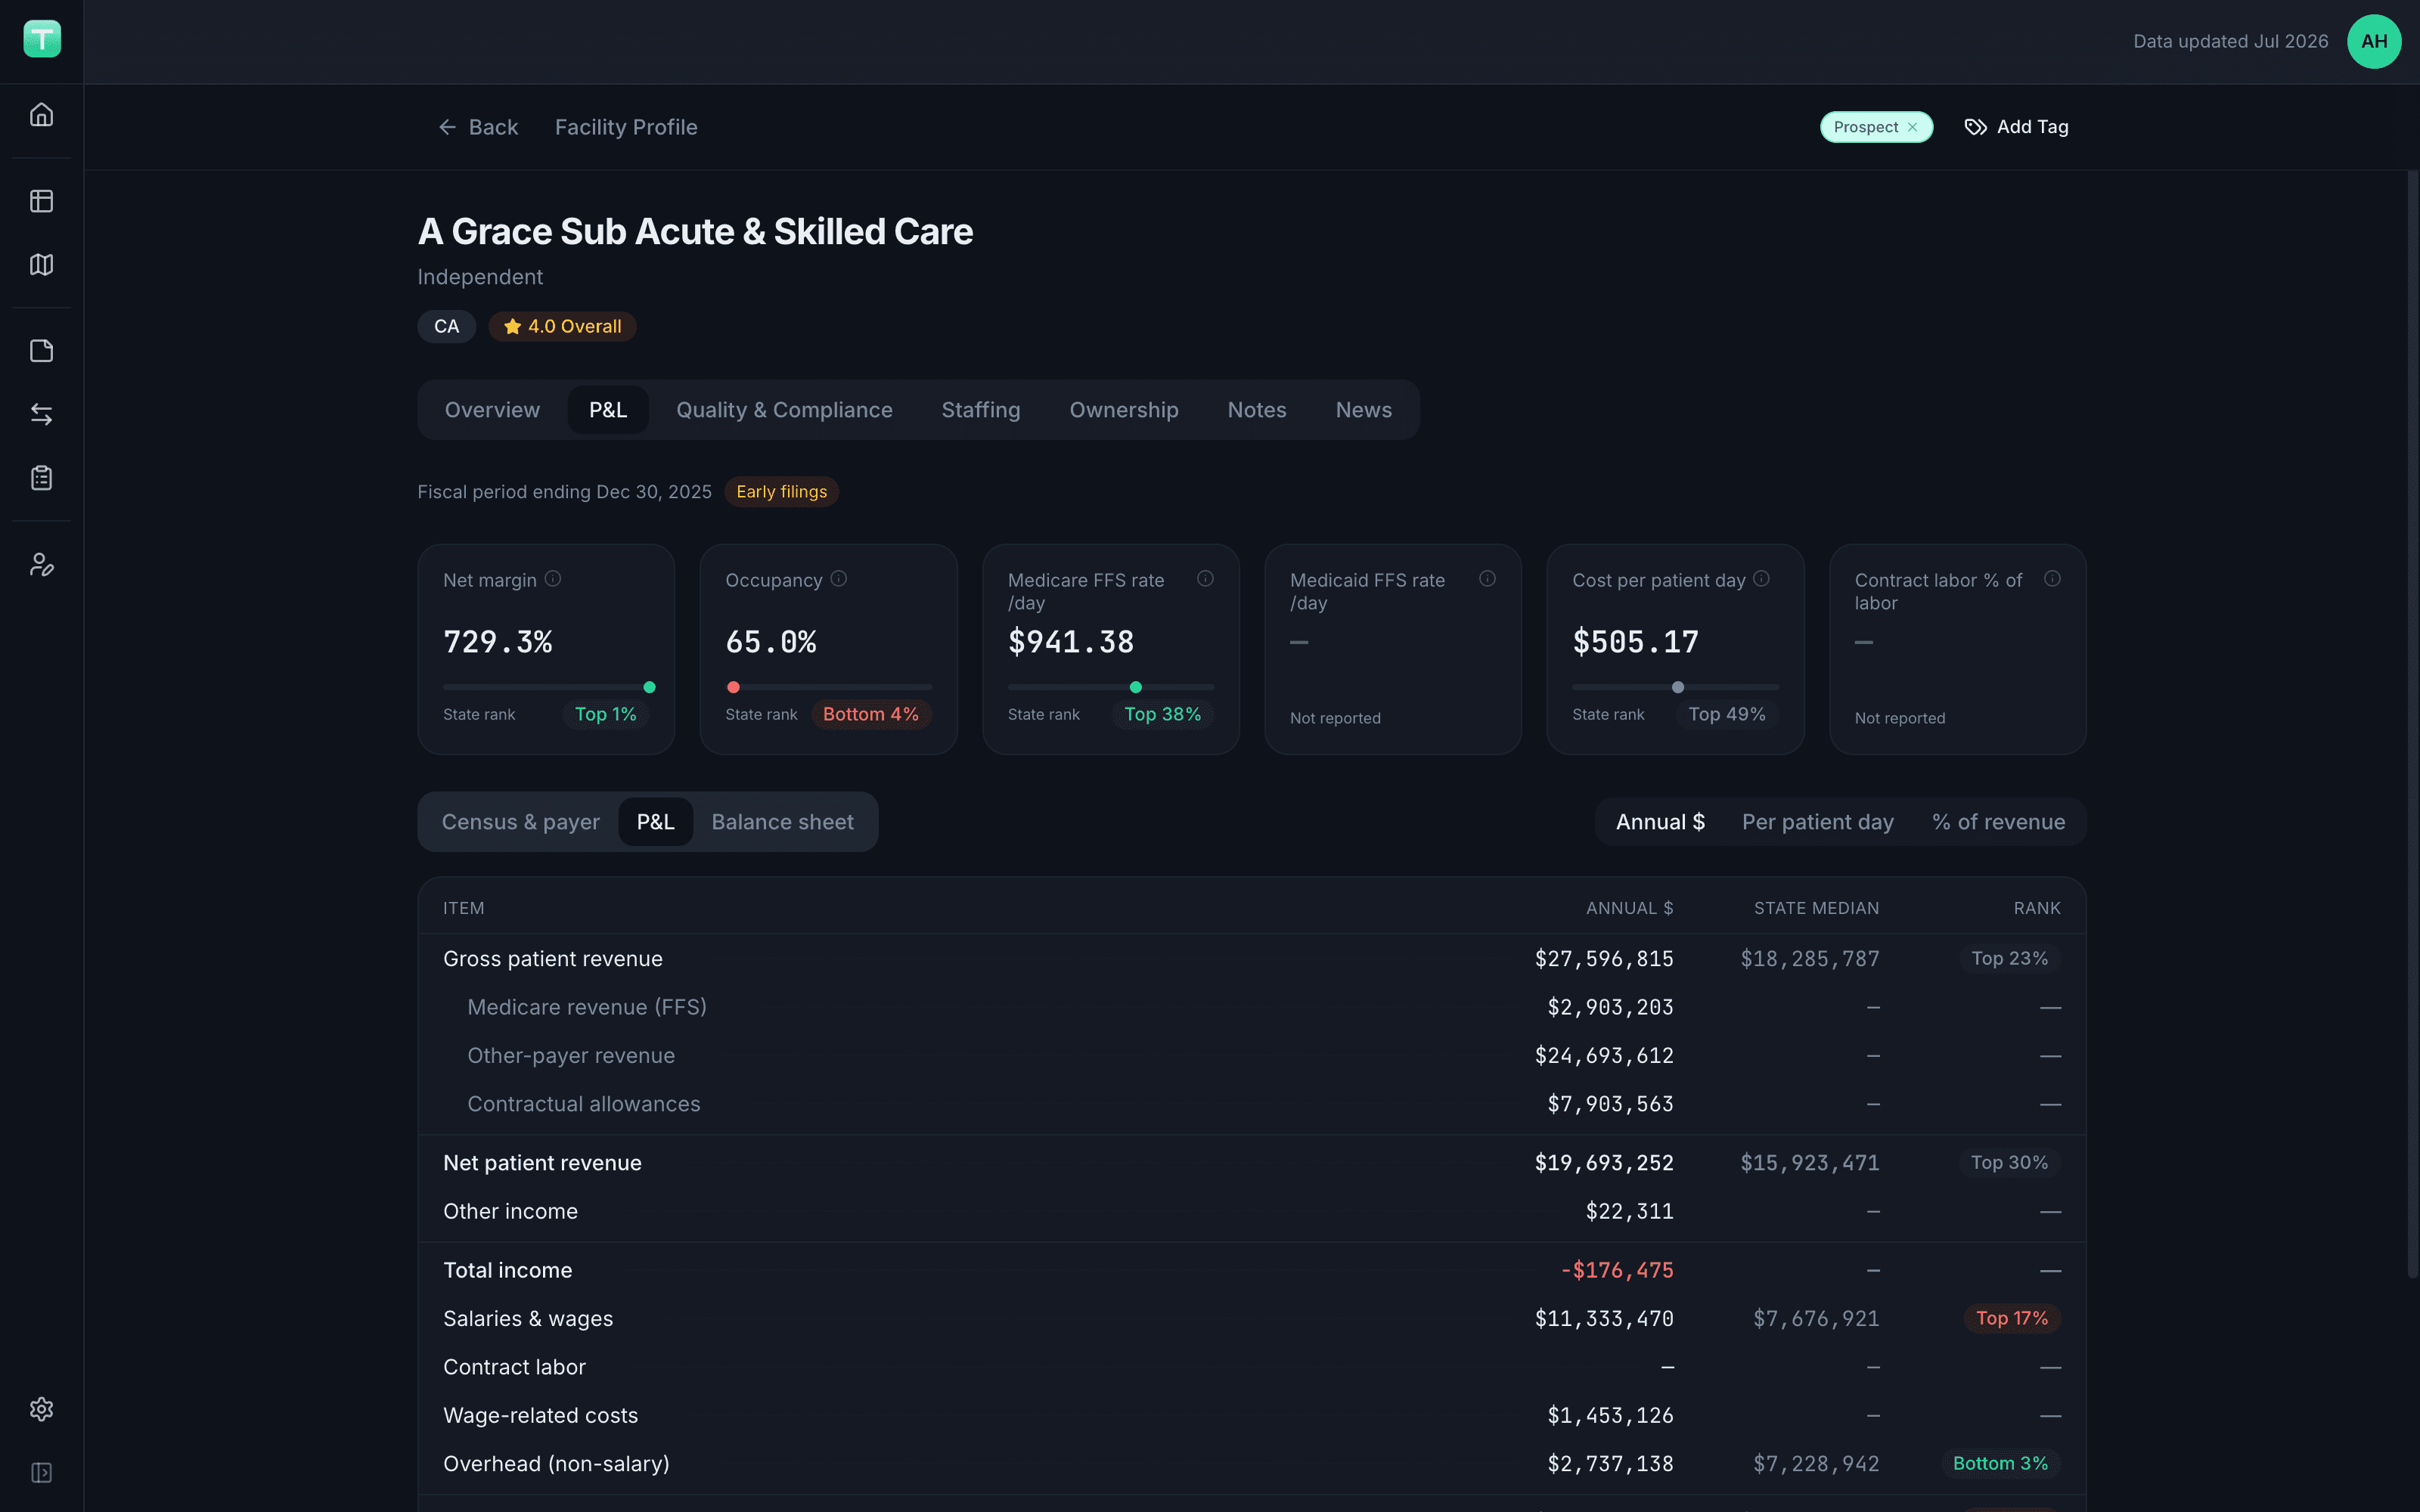Toggle the % of revenue view
Image resolution: width=2420 pixels, height=1512 pixels.
(1999, 822)
